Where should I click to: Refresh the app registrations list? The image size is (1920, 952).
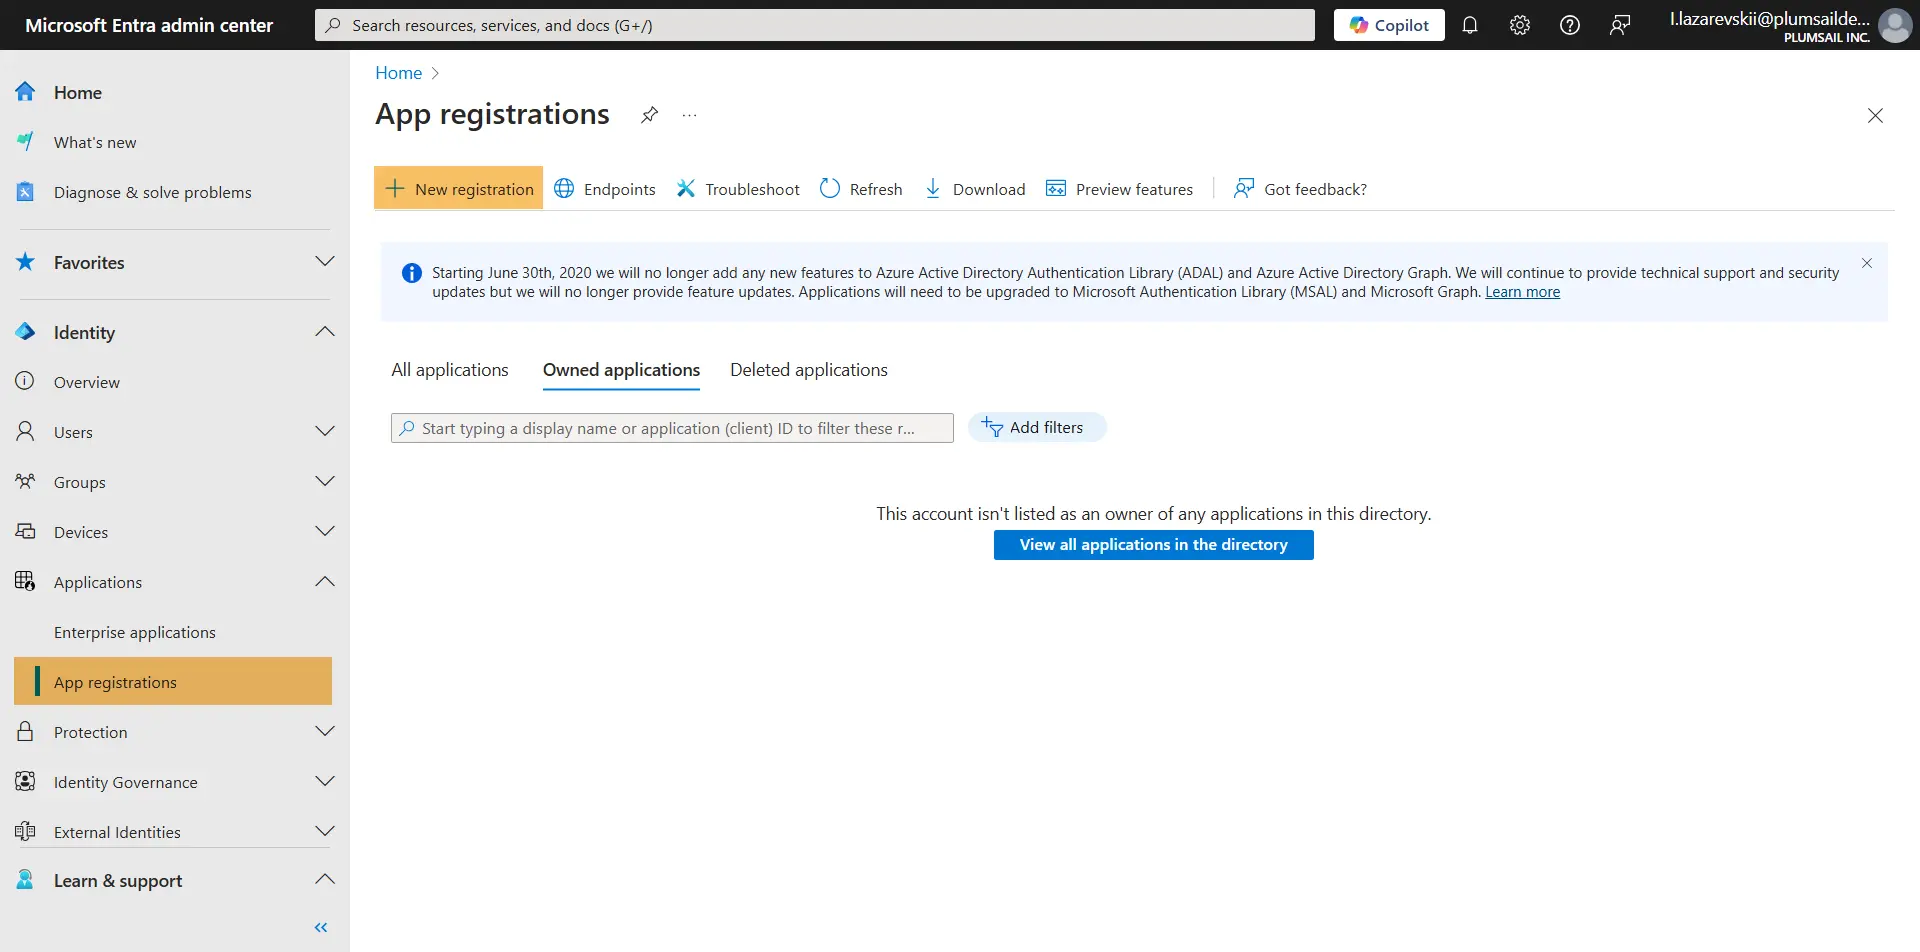click(861, 189)
